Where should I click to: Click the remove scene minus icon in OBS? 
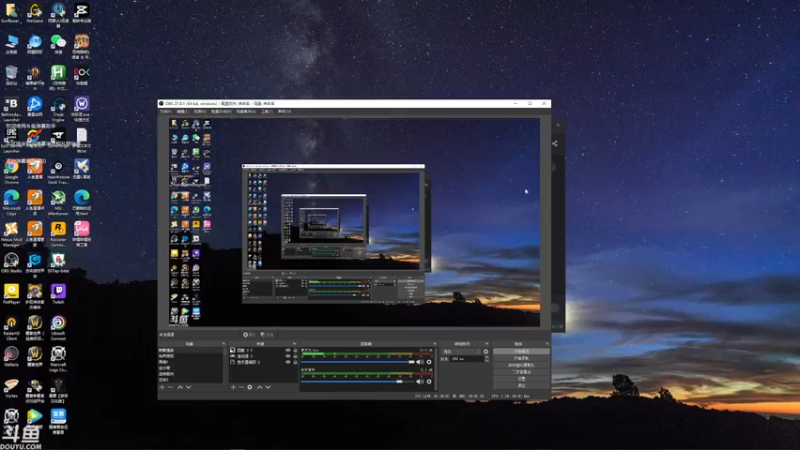coord(170,387)
